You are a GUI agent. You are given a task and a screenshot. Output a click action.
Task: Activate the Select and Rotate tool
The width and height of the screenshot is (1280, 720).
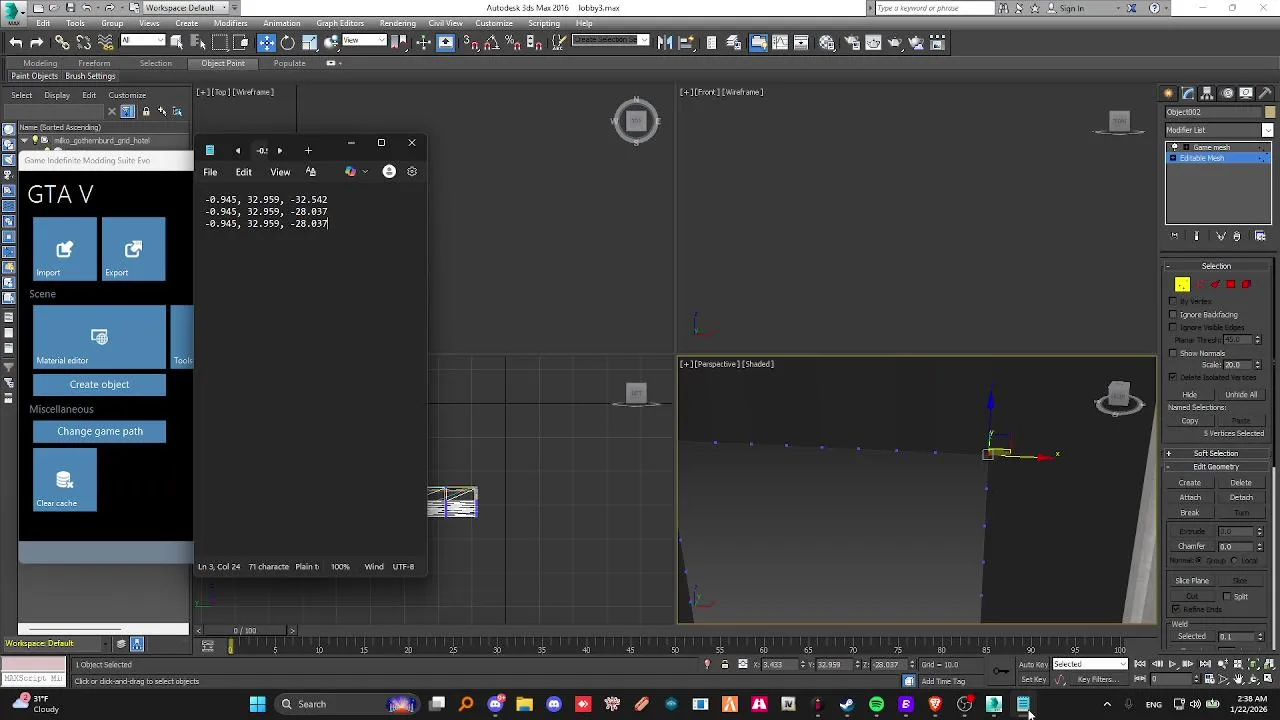(x=288, y=42)
